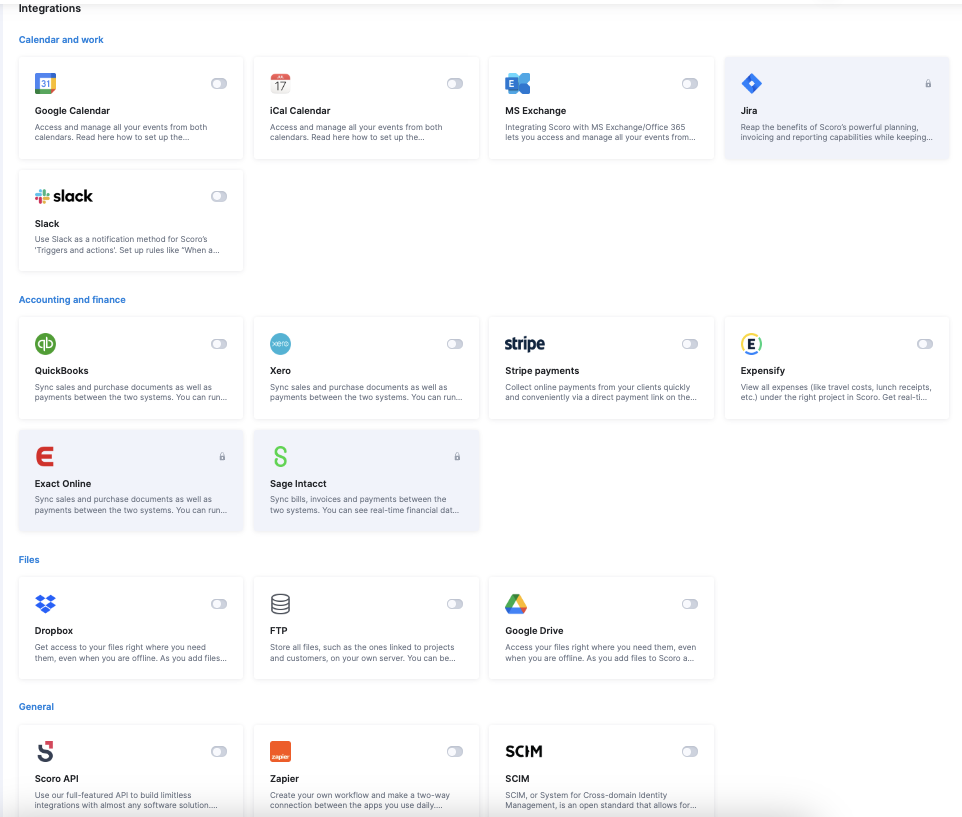The image size is (962, 817).
Task: Open the Google Drive card title
Action: (x=534, y=631)
